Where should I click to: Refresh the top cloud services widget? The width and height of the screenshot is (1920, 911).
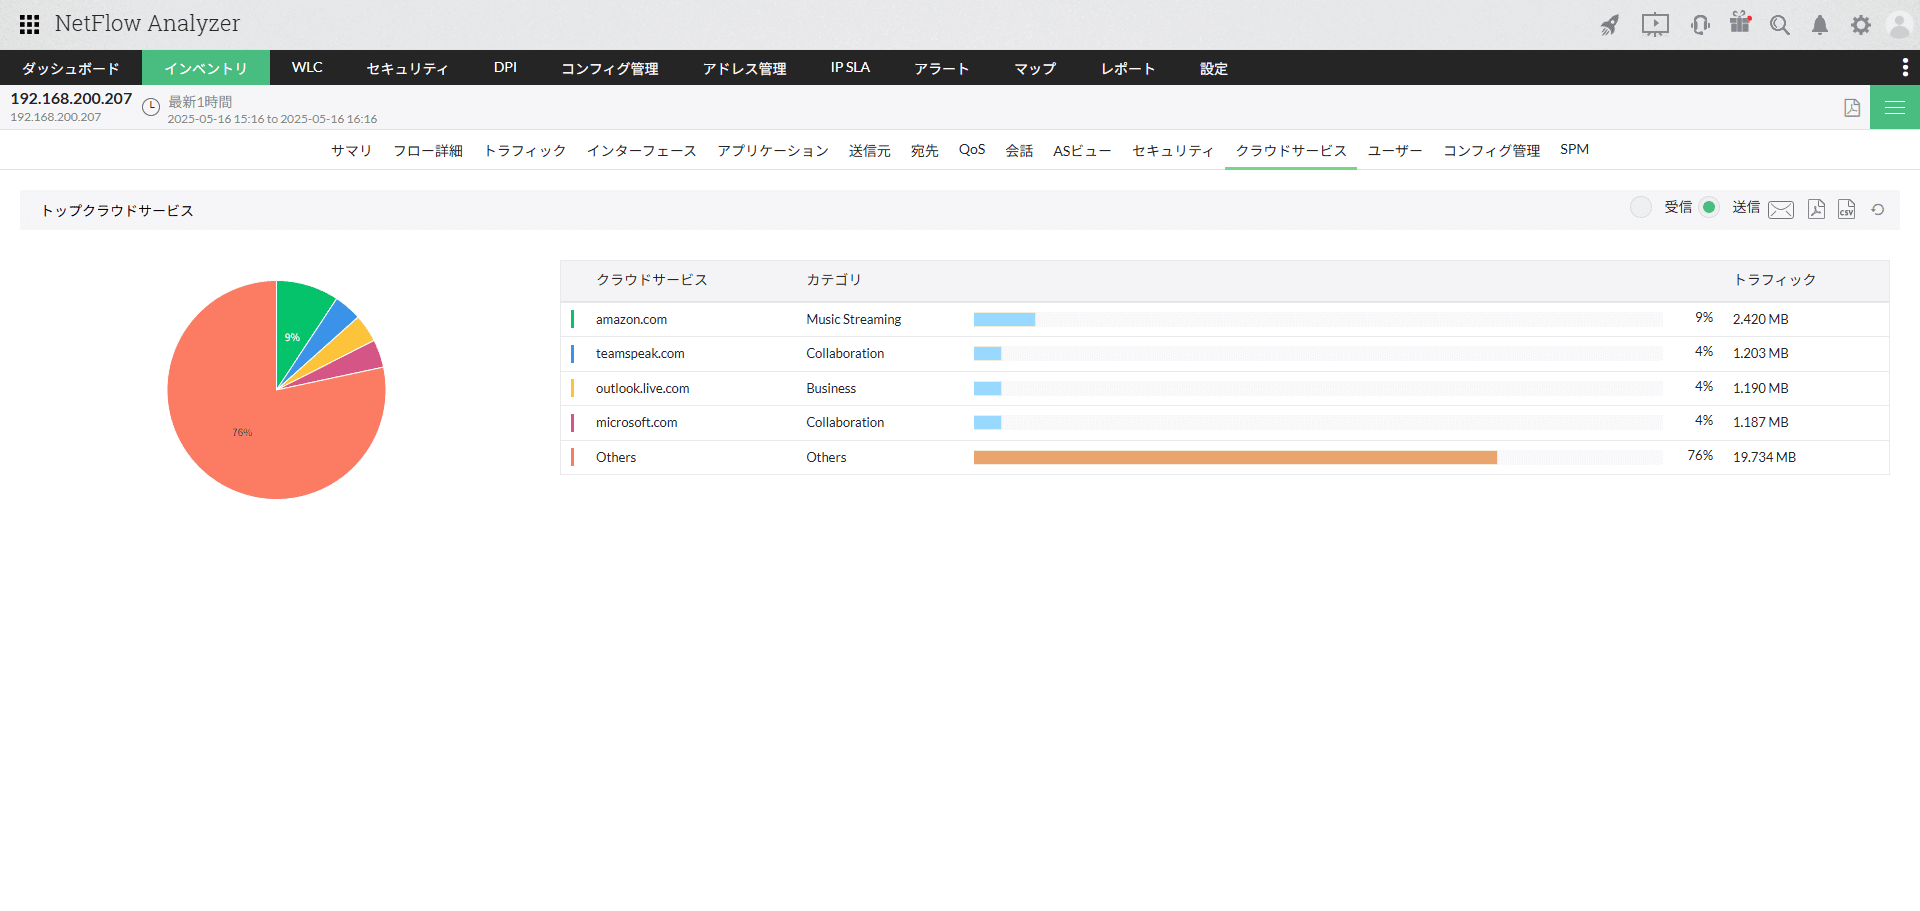point(1878,209)
